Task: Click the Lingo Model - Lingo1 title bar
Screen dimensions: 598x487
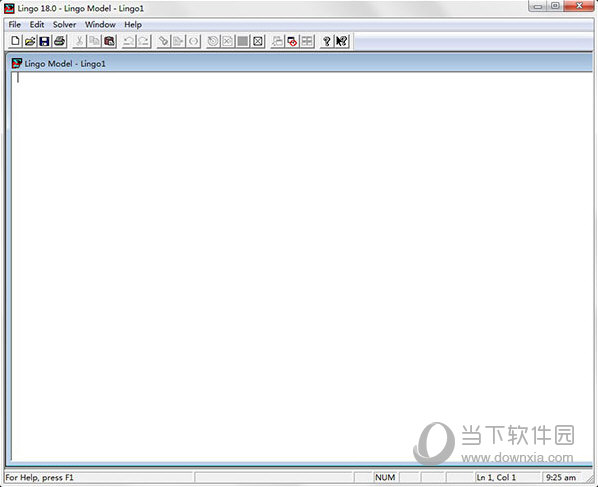Action: 301,63
